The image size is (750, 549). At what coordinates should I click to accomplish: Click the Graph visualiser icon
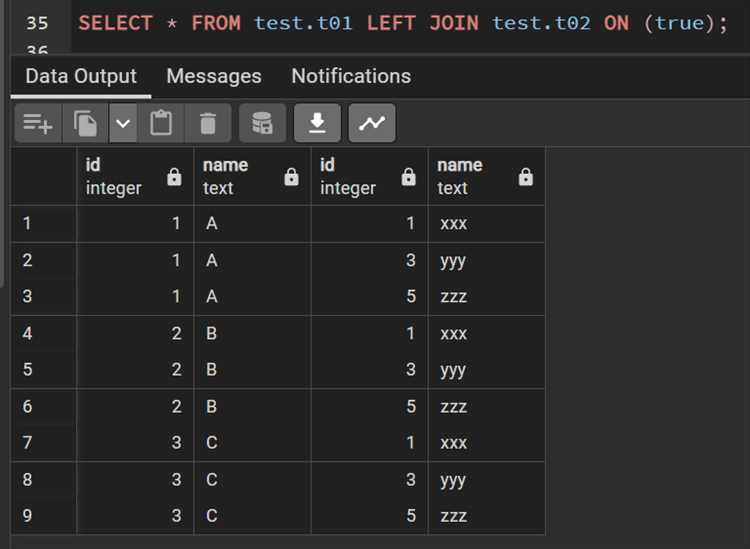click(372, 123)
